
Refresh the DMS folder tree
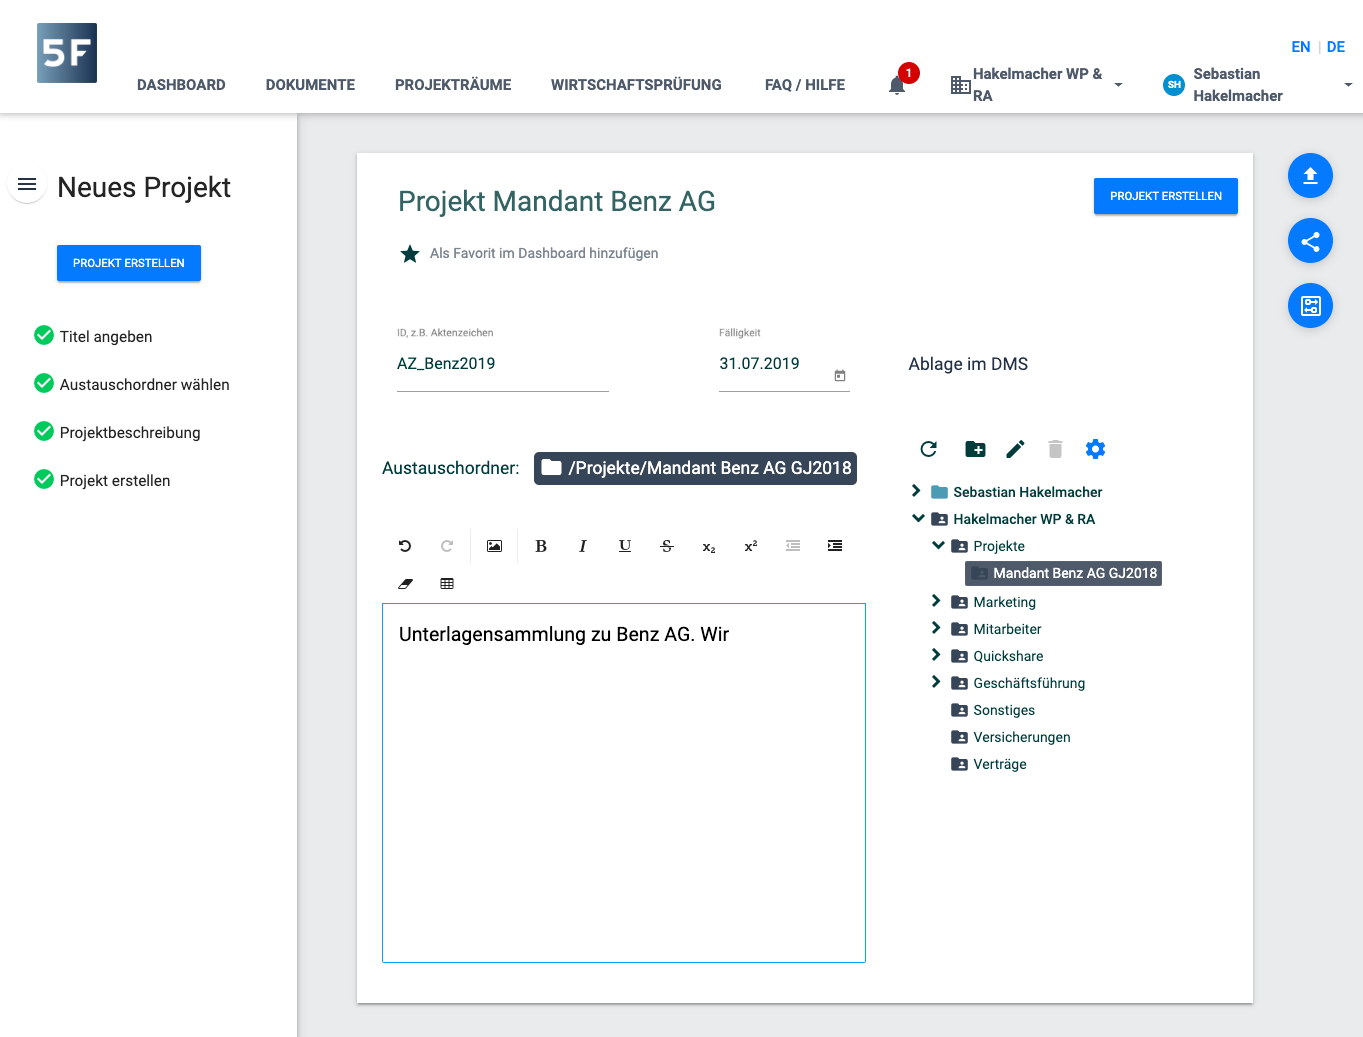coord(929,449)
